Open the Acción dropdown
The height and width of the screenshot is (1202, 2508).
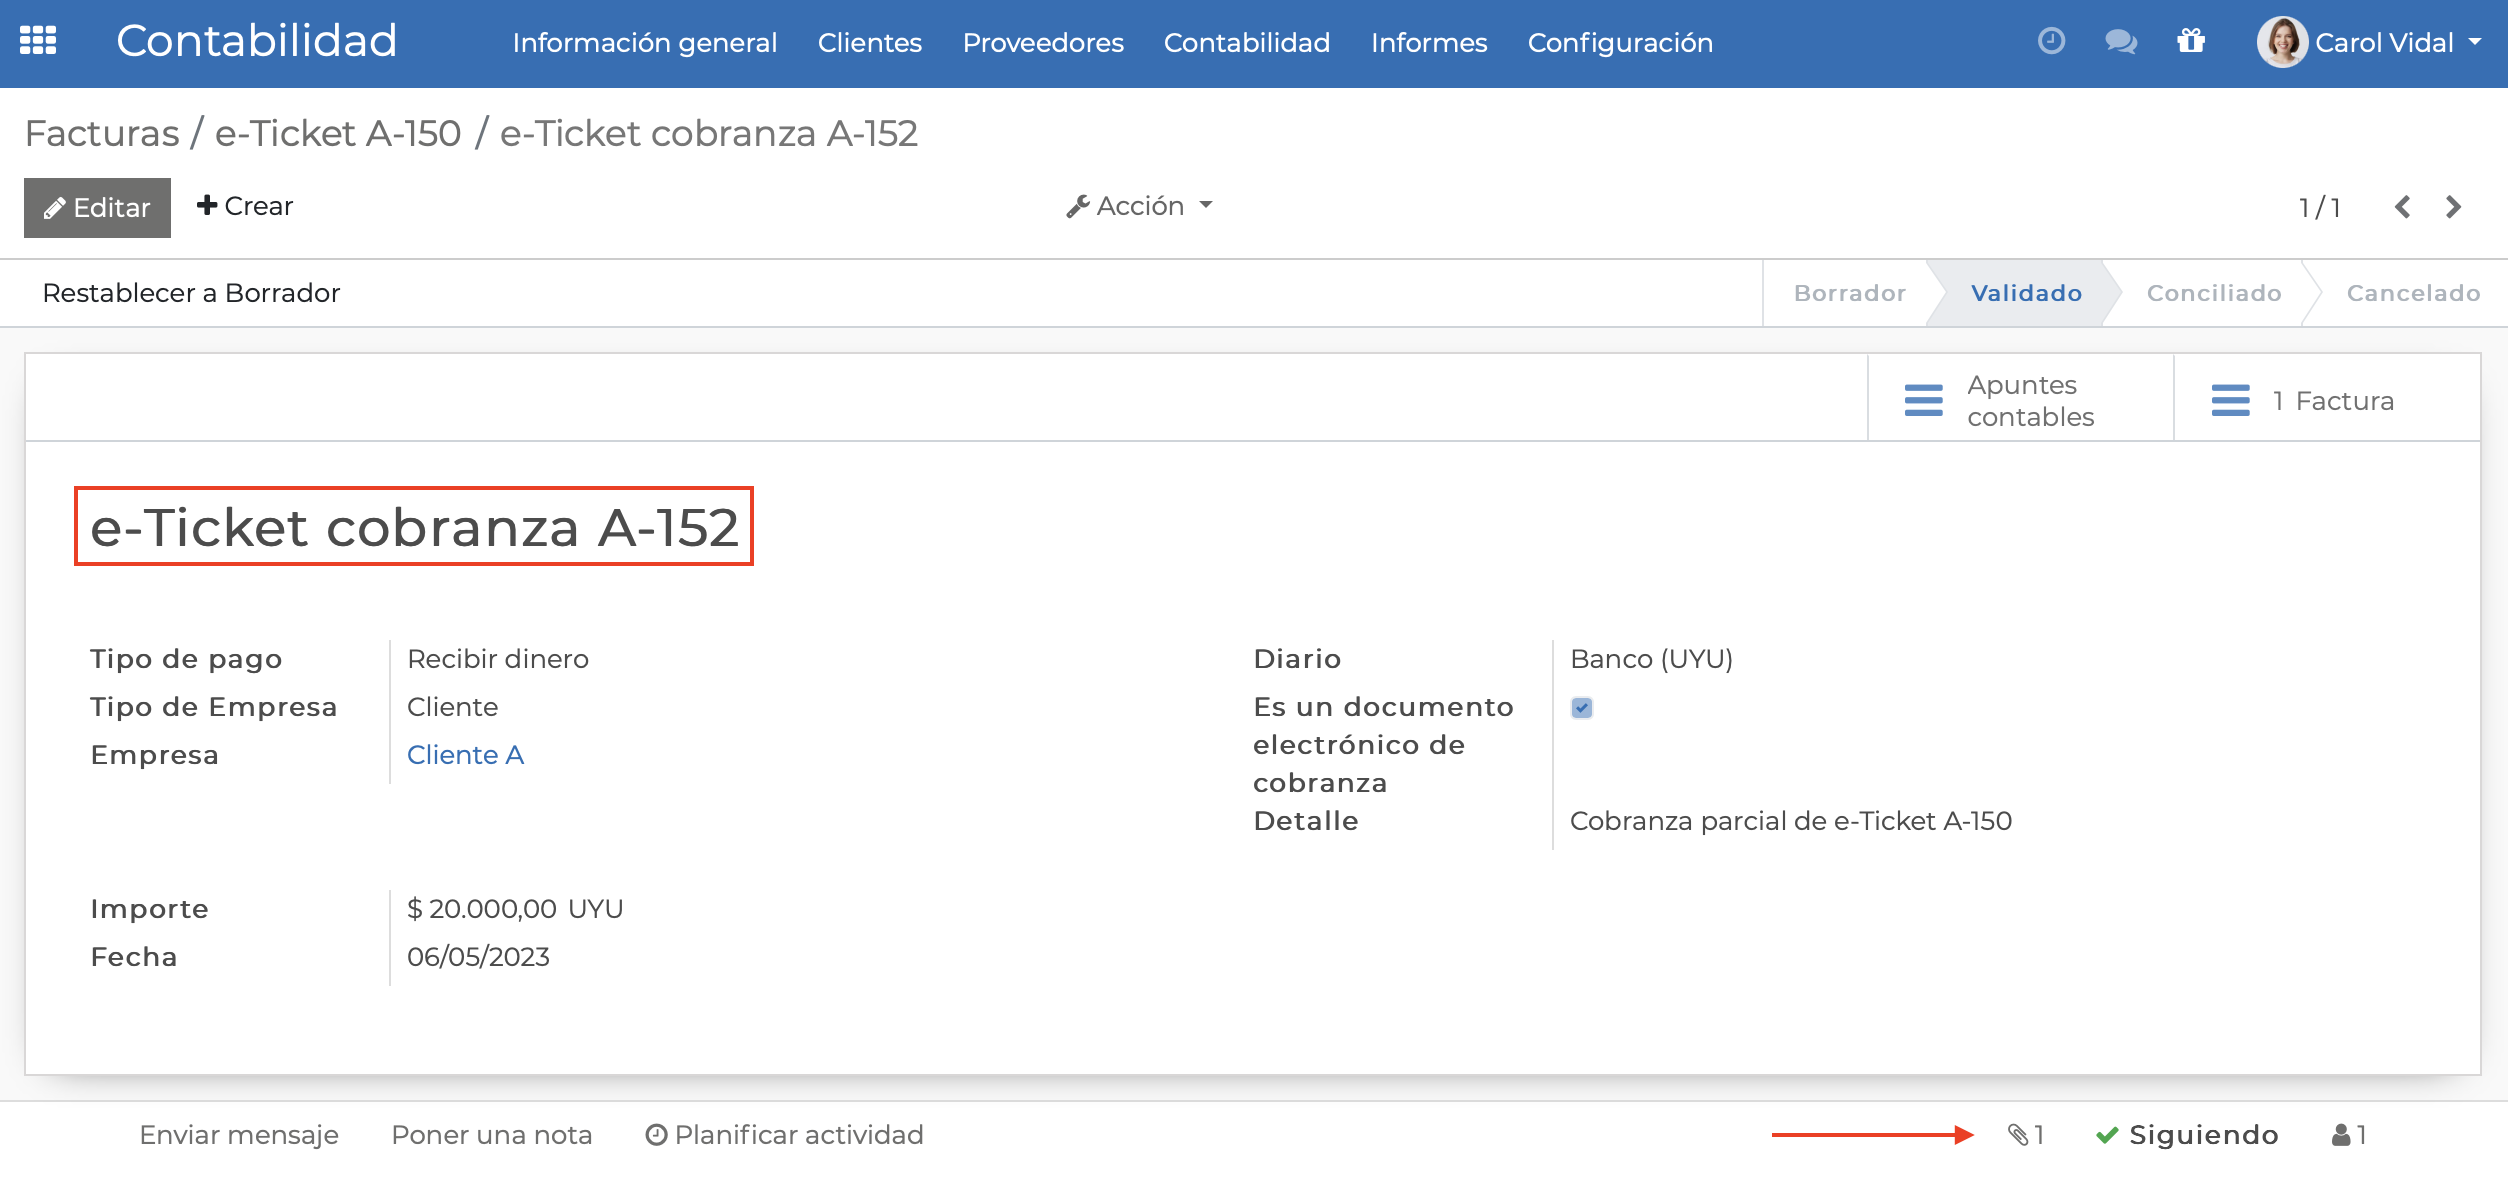point(1139,205)
